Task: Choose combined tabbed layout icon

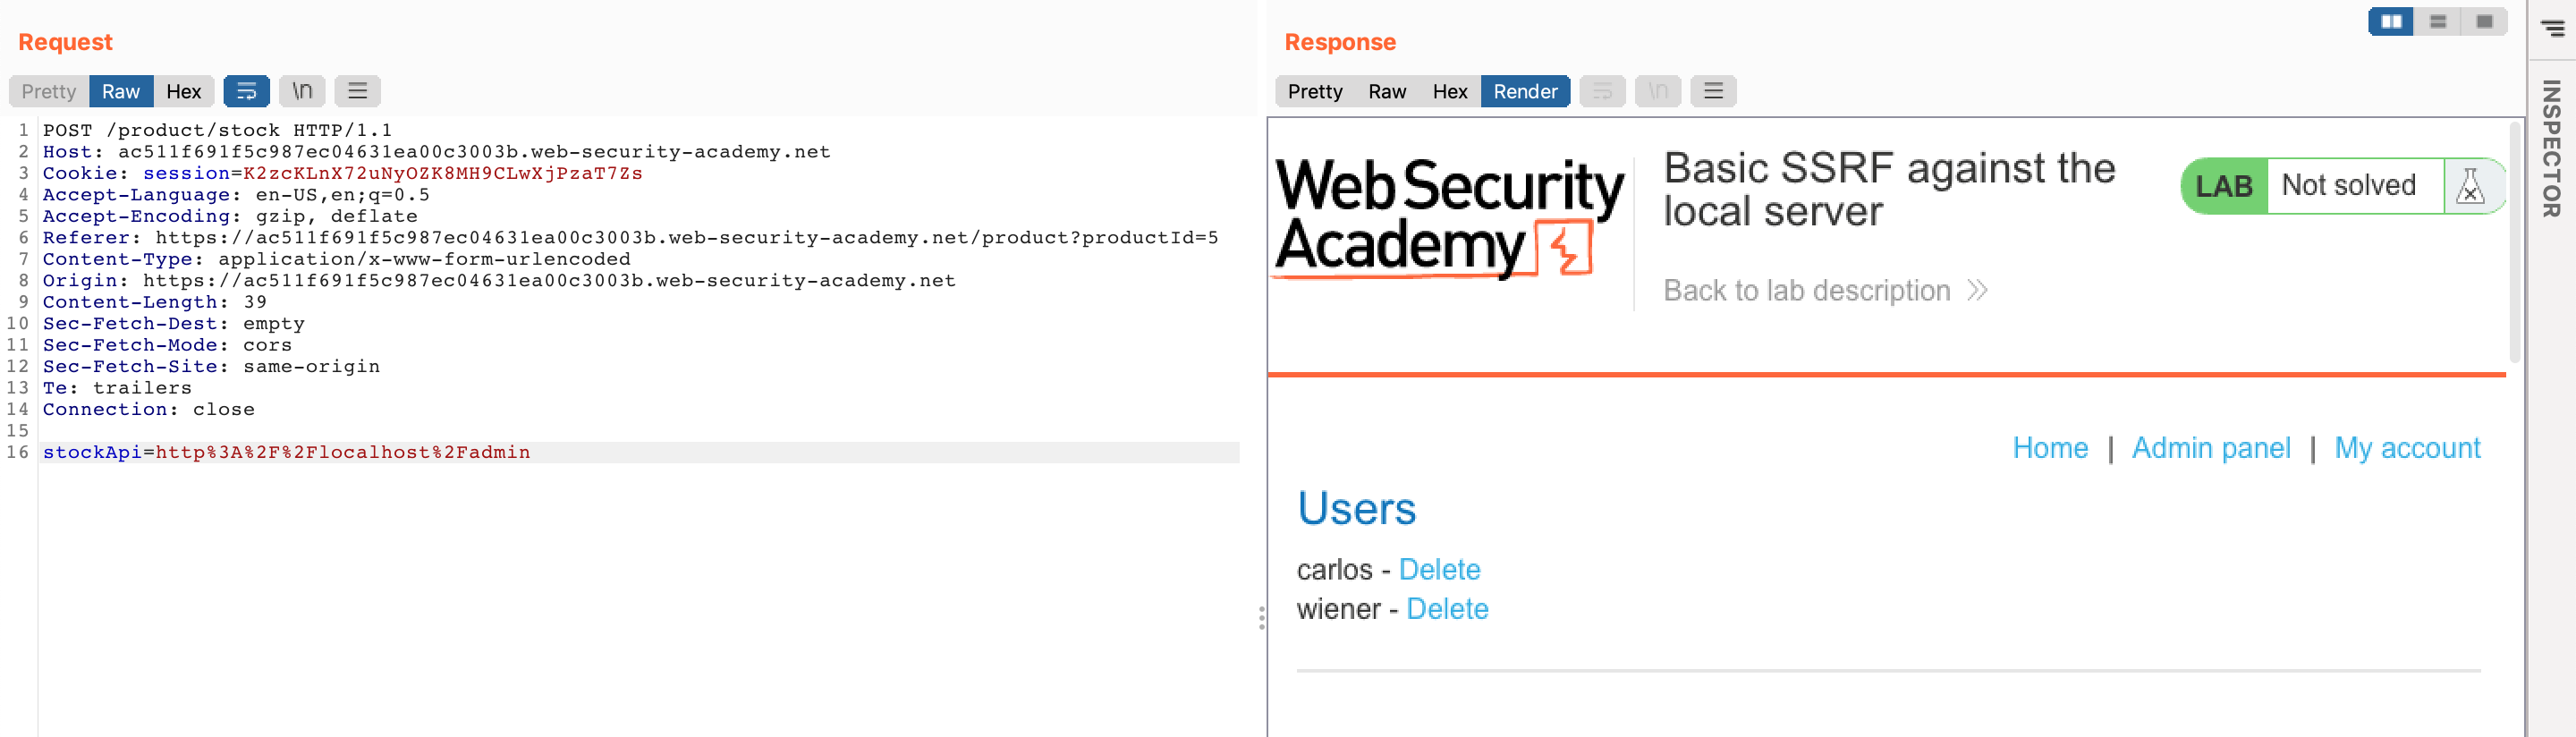Action: (x=2485, y=21)
